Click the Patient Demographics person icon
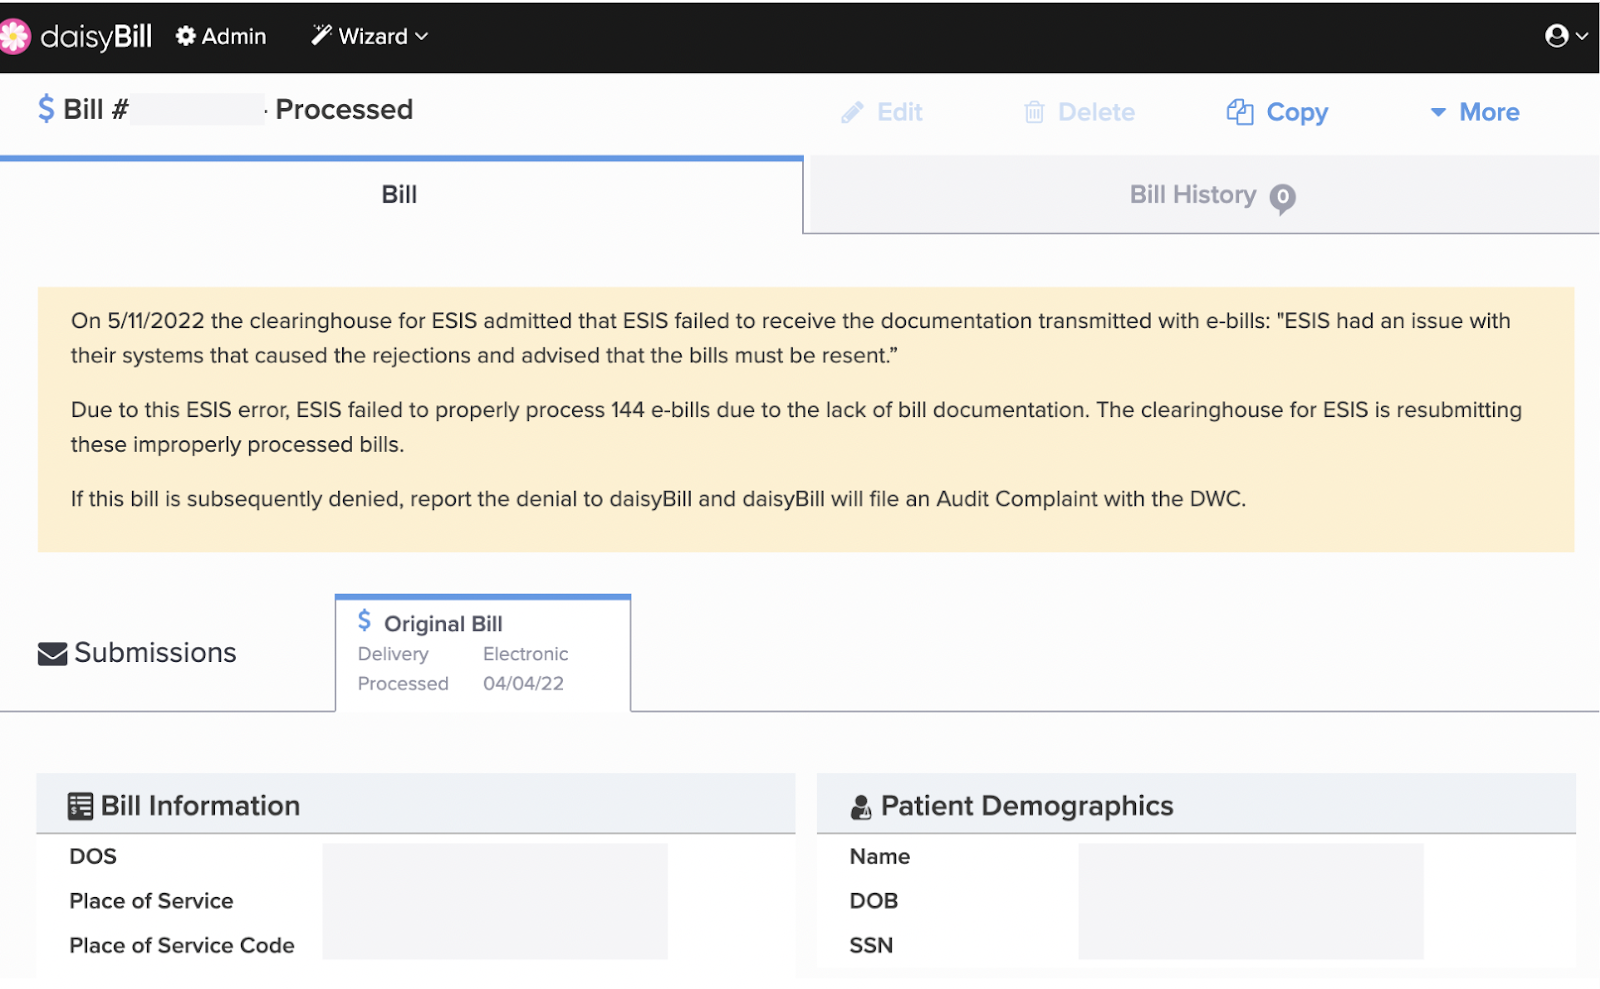Viewport: 1600px width, 989px height. coord(861,807)
